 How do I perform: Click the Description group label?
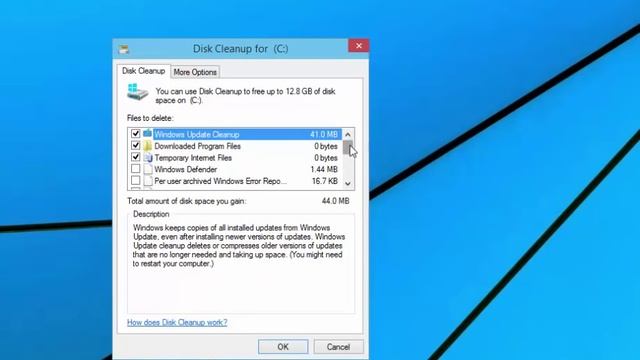click(x=151, y=214)
